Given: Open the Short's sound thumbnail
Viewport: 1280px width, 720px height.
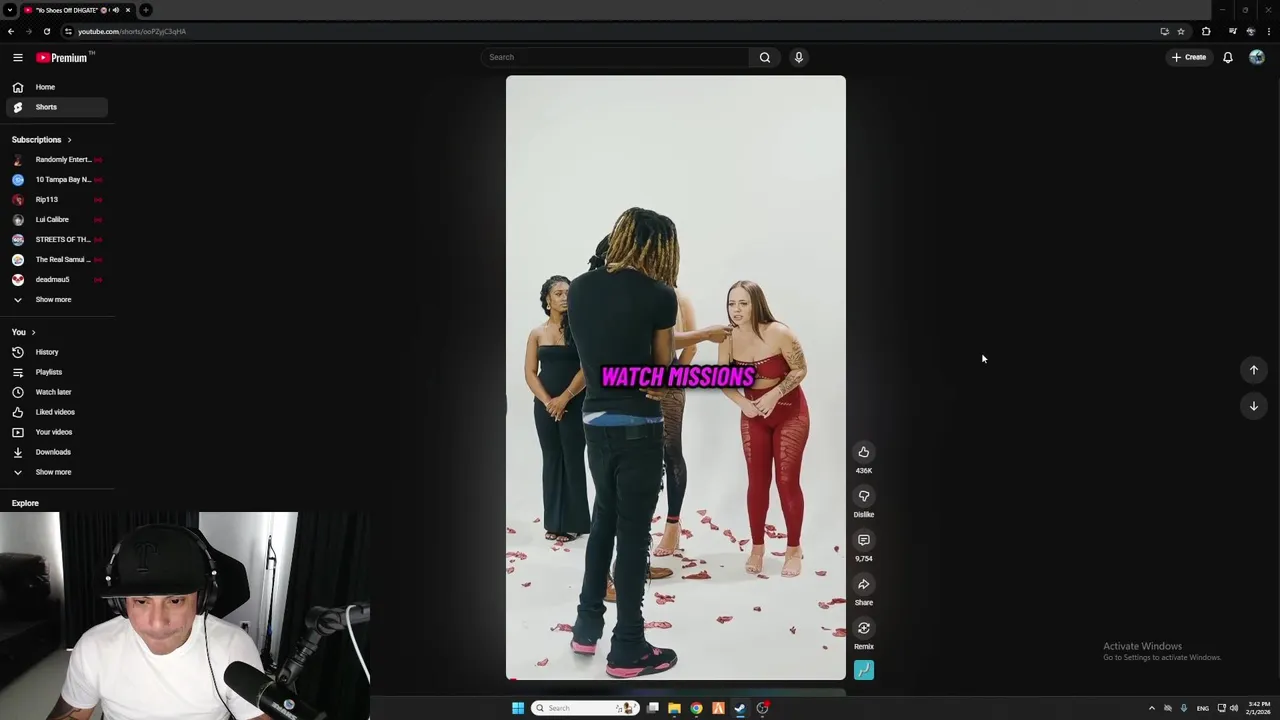Looking at the screenshot, I should pyautogui.click(x=864, y=670).
